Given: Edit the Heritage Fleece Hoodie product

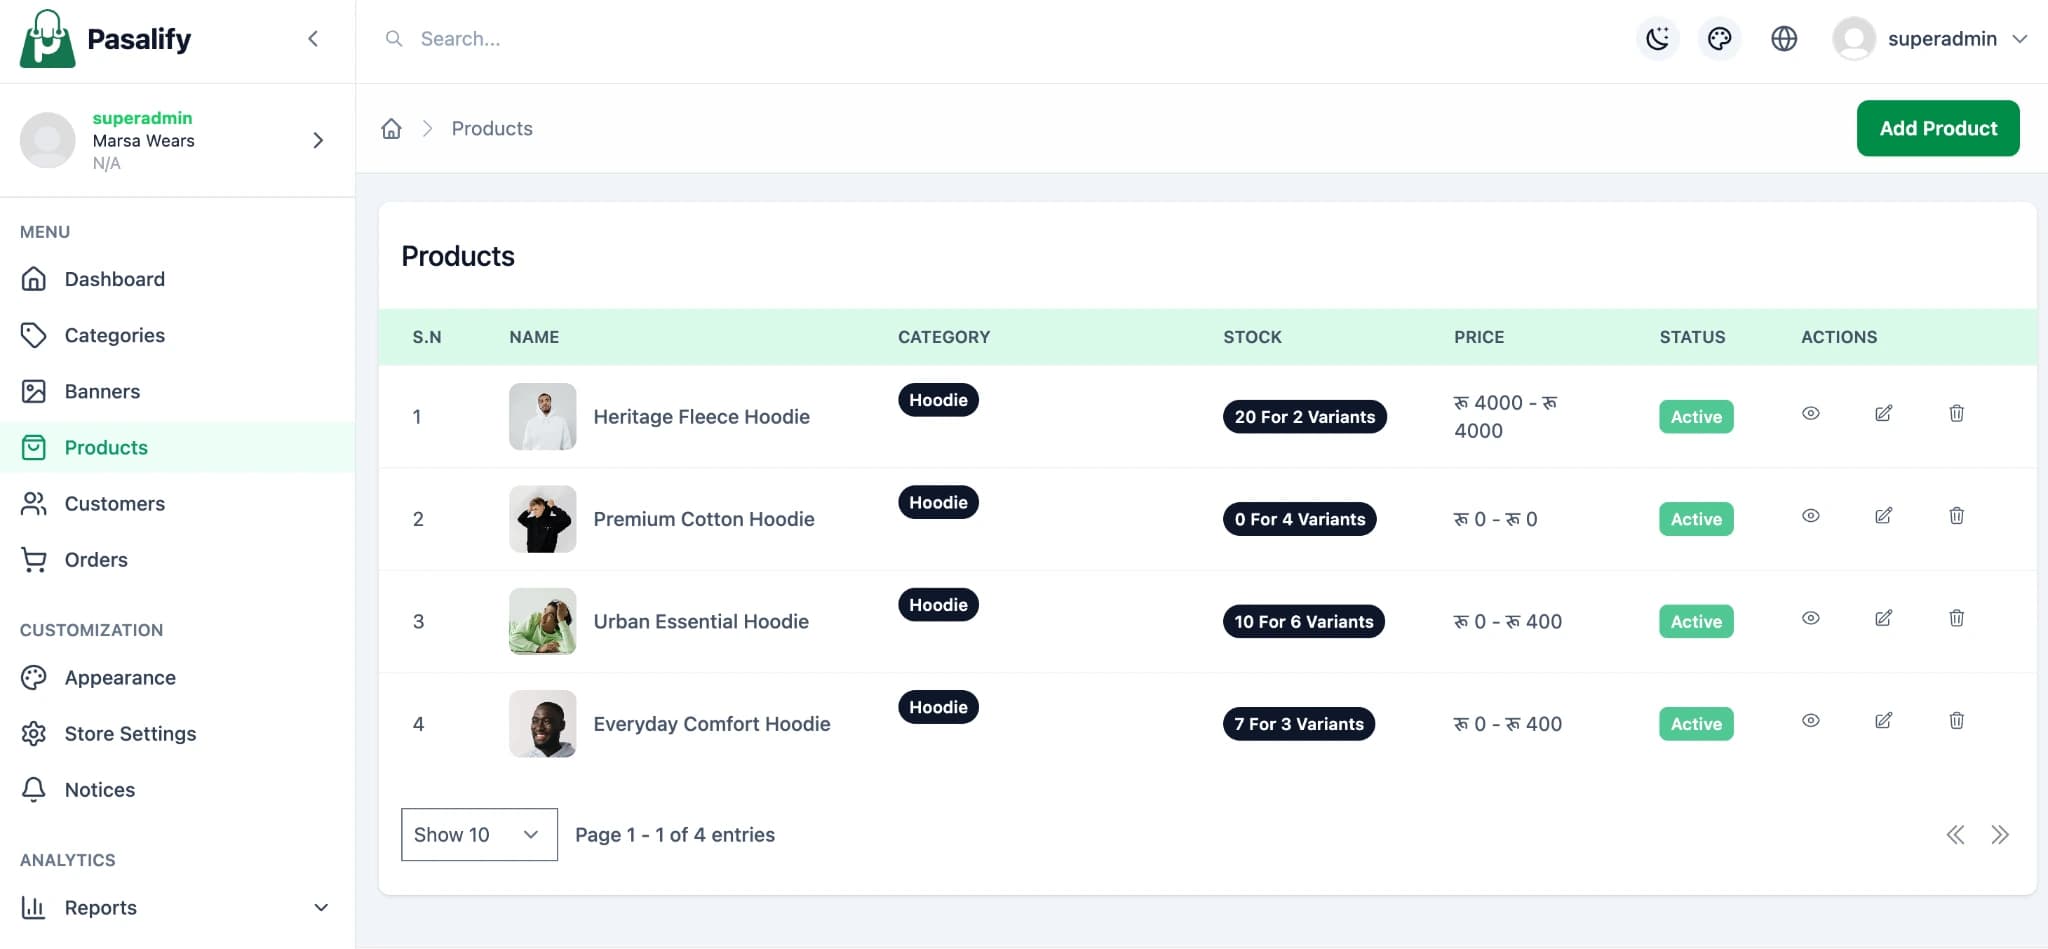Looking at the screenshot, I should (1883, 413).
